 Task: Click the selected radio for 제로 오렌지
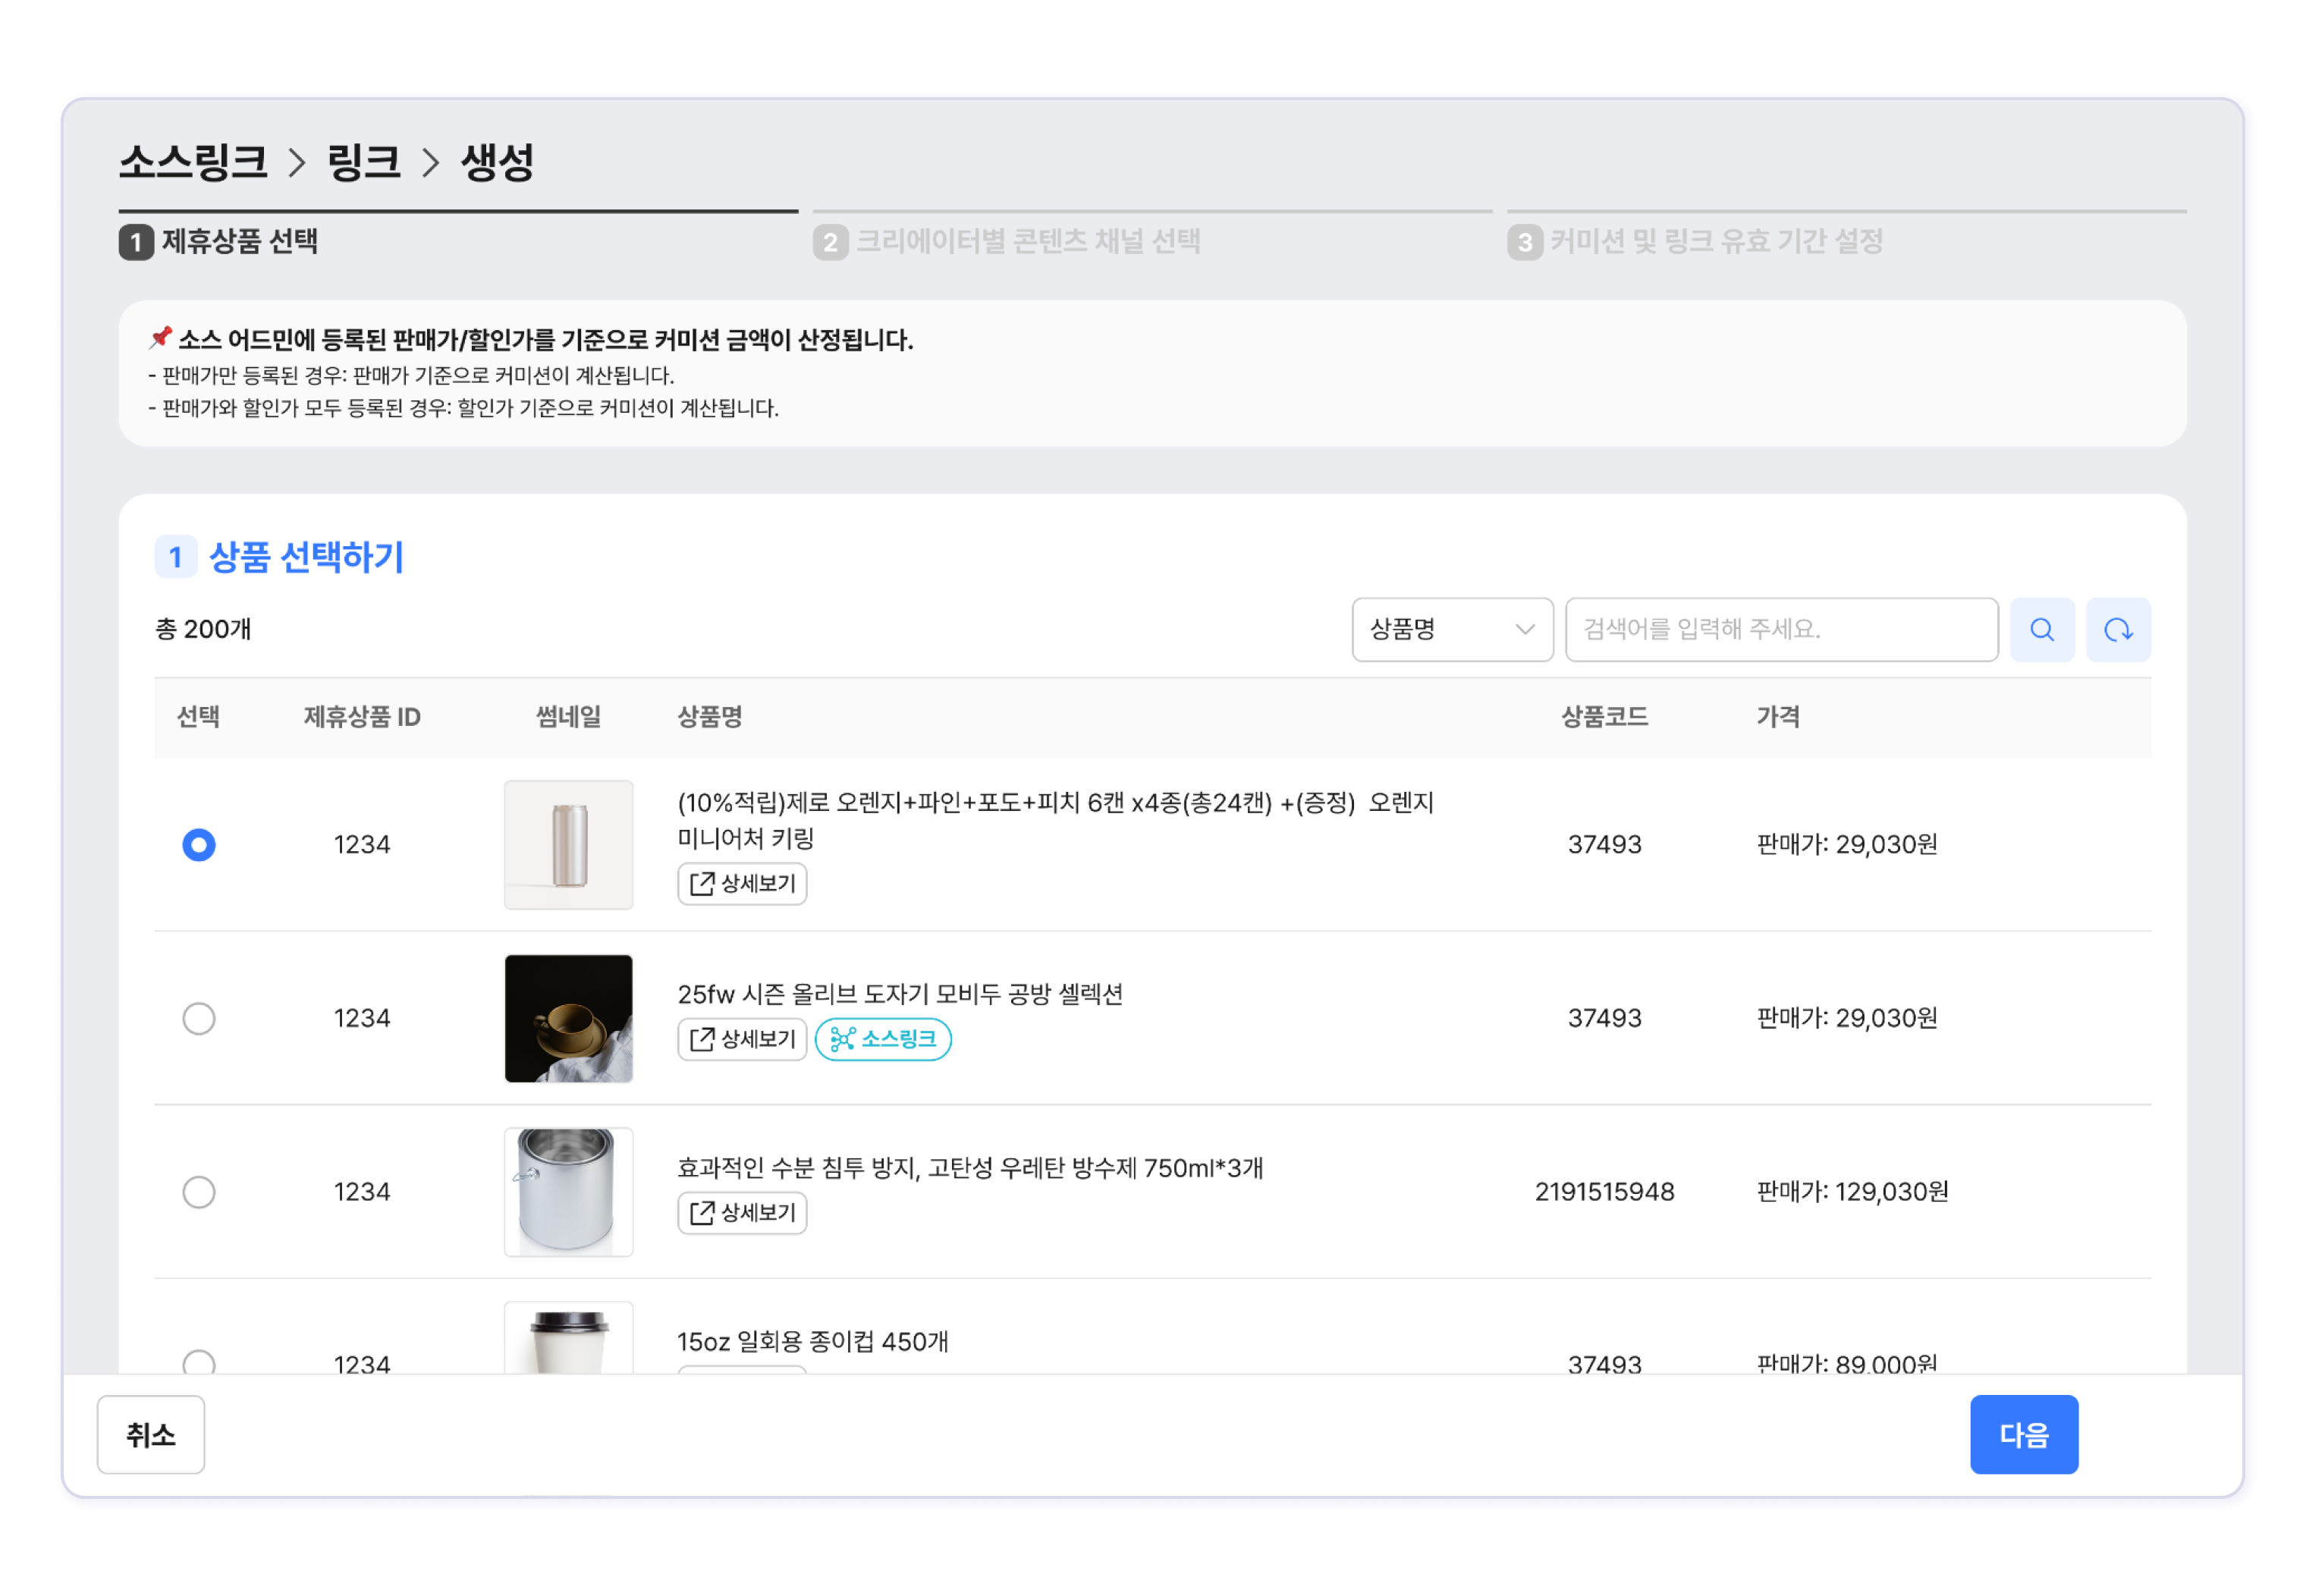pyautogui.click(x=199, y=845)
